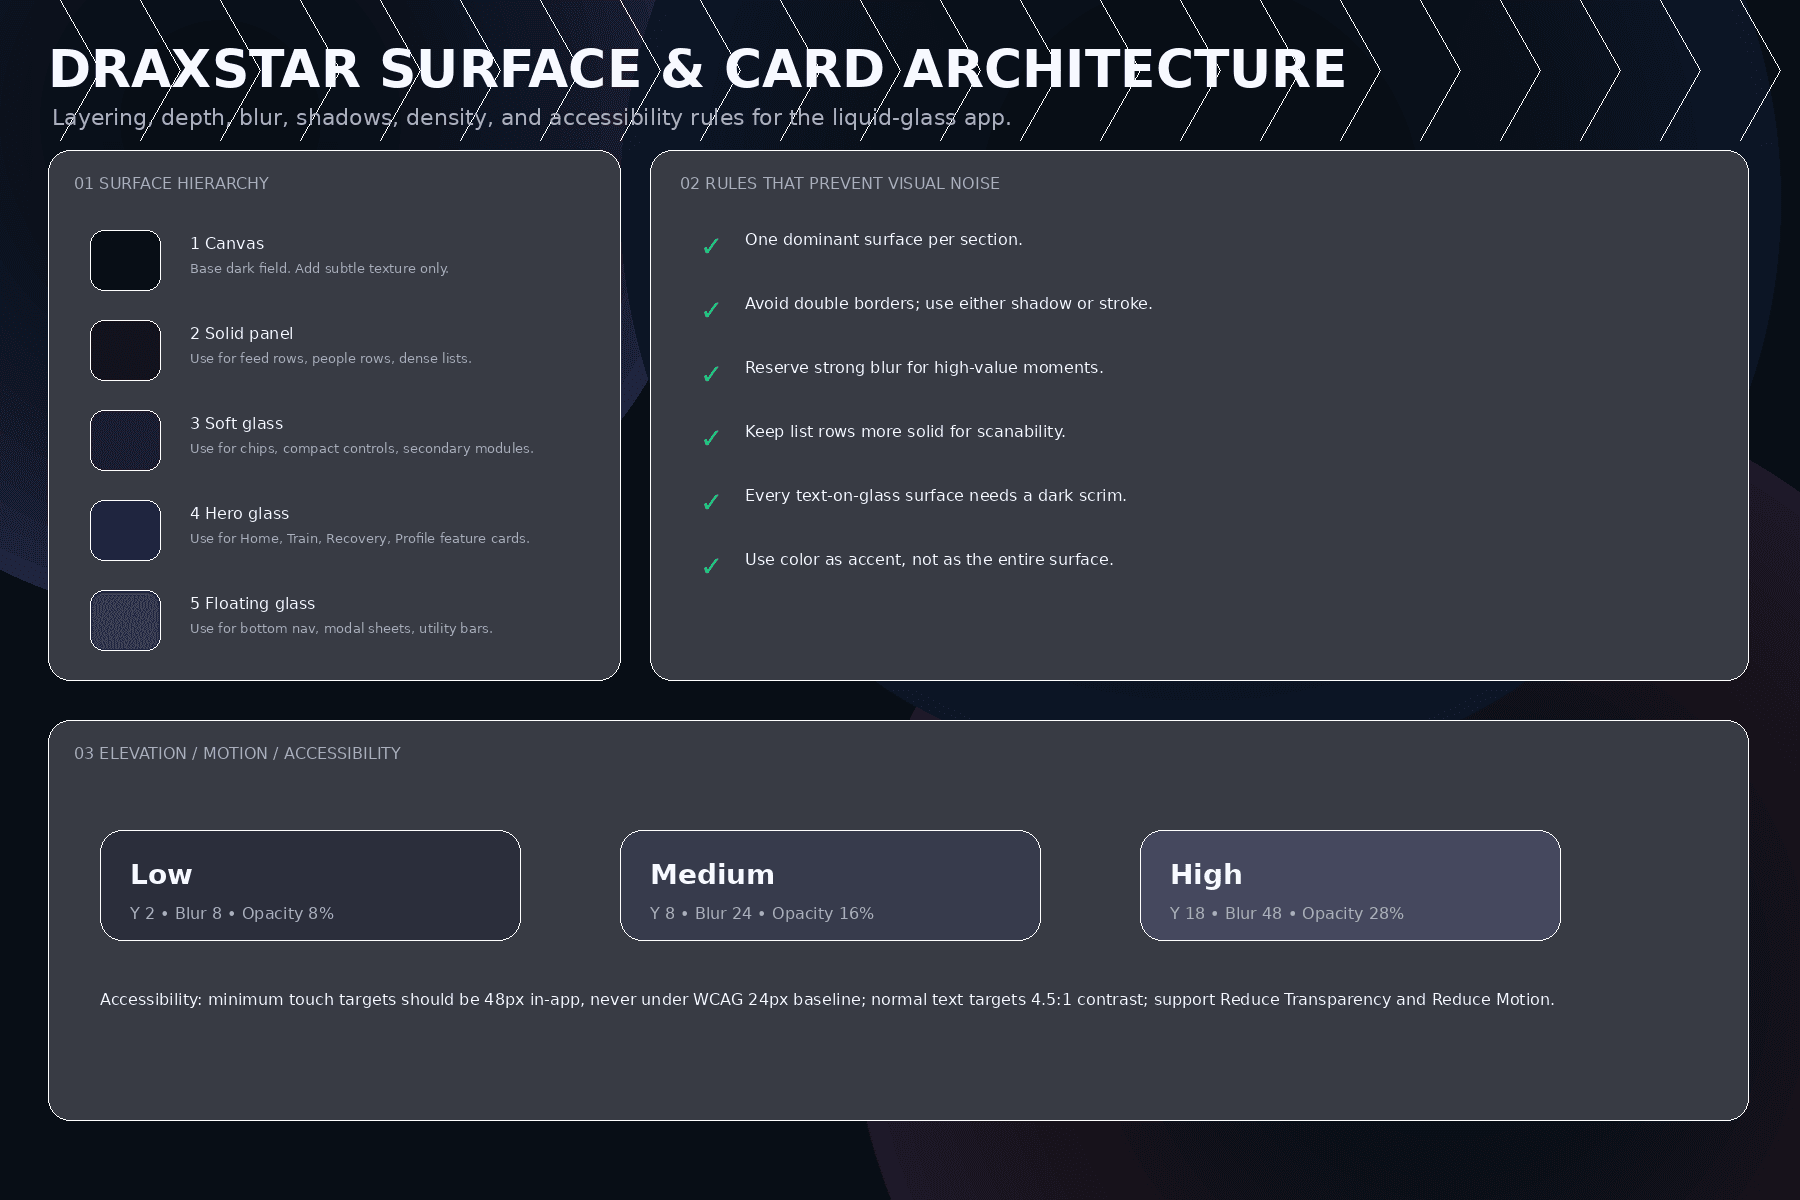
Task: Click text Use for feed rows, people rows
Action: click(x=330, y=359)
